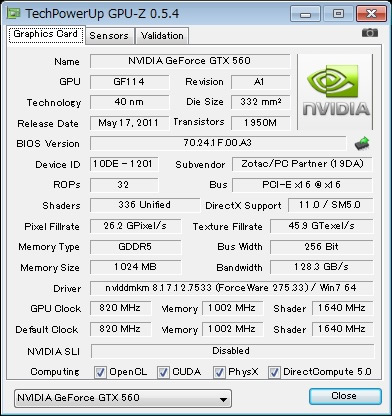Screen dimensions: 392x416
Task: Click the BIOS save chip icon
Action: click(x=362, y=143)
